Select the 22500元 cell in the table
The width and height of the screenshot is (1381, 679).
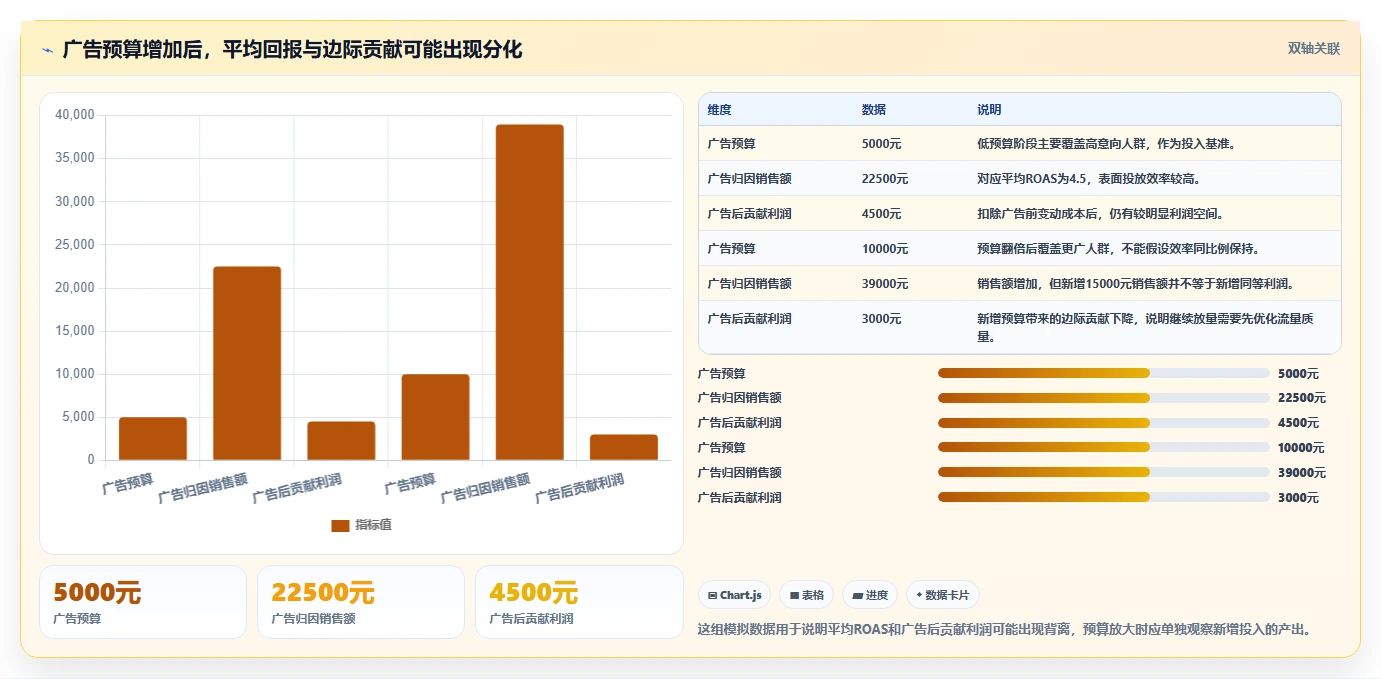tap(885, 179)
